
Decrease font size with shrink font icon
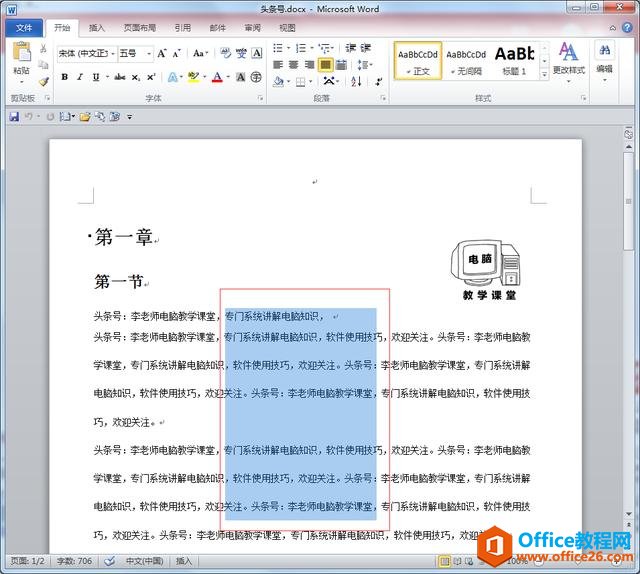click(x=176, y=53)
